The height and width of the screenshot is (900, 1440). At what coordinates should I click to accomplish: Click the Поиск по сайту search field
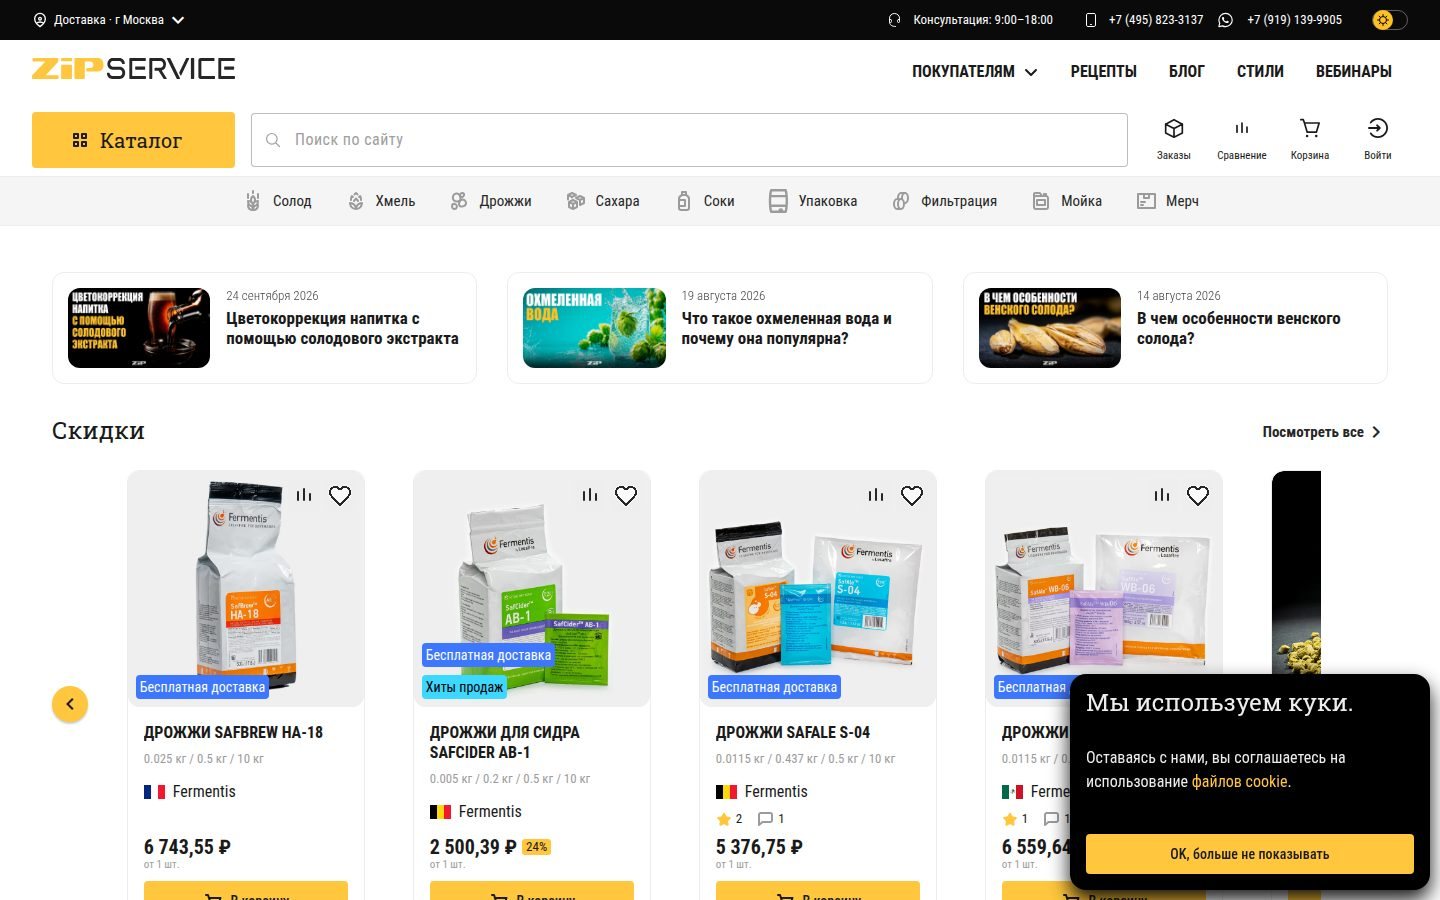(x=689, y=140)
